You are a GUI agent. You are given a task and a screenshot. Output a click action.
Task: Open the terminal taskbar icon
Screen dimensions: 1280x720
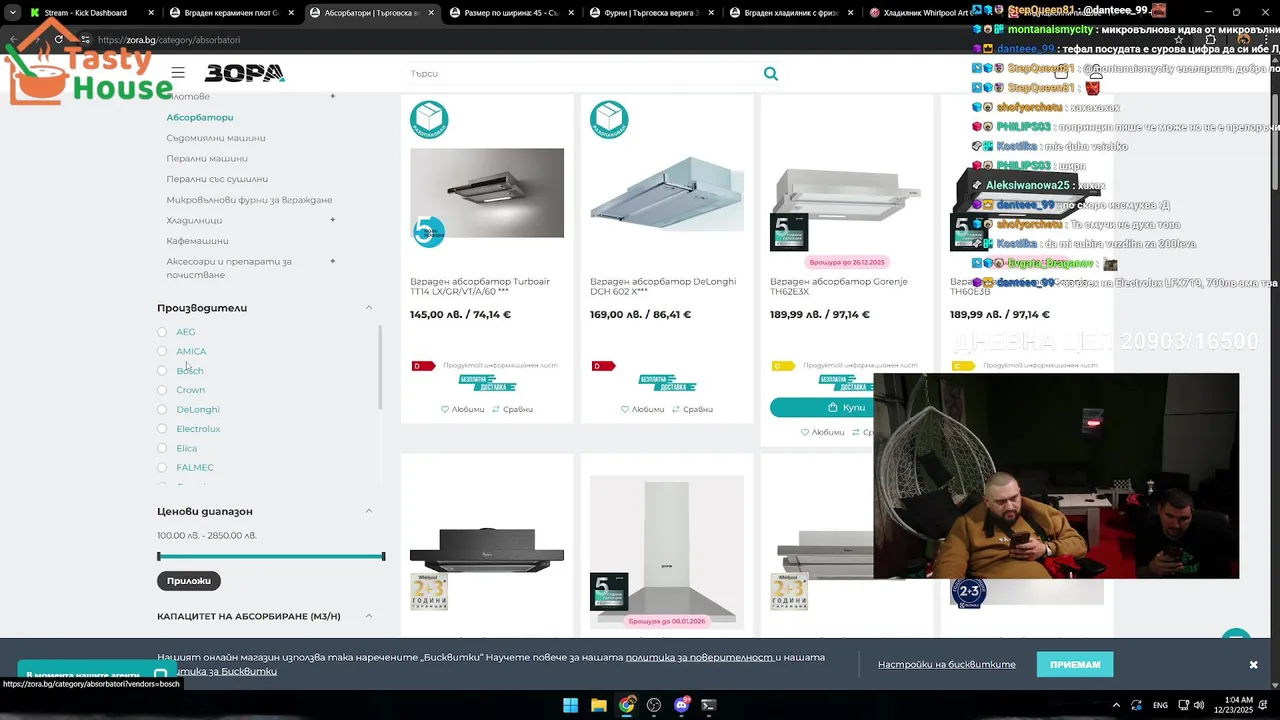click(709, 705)
